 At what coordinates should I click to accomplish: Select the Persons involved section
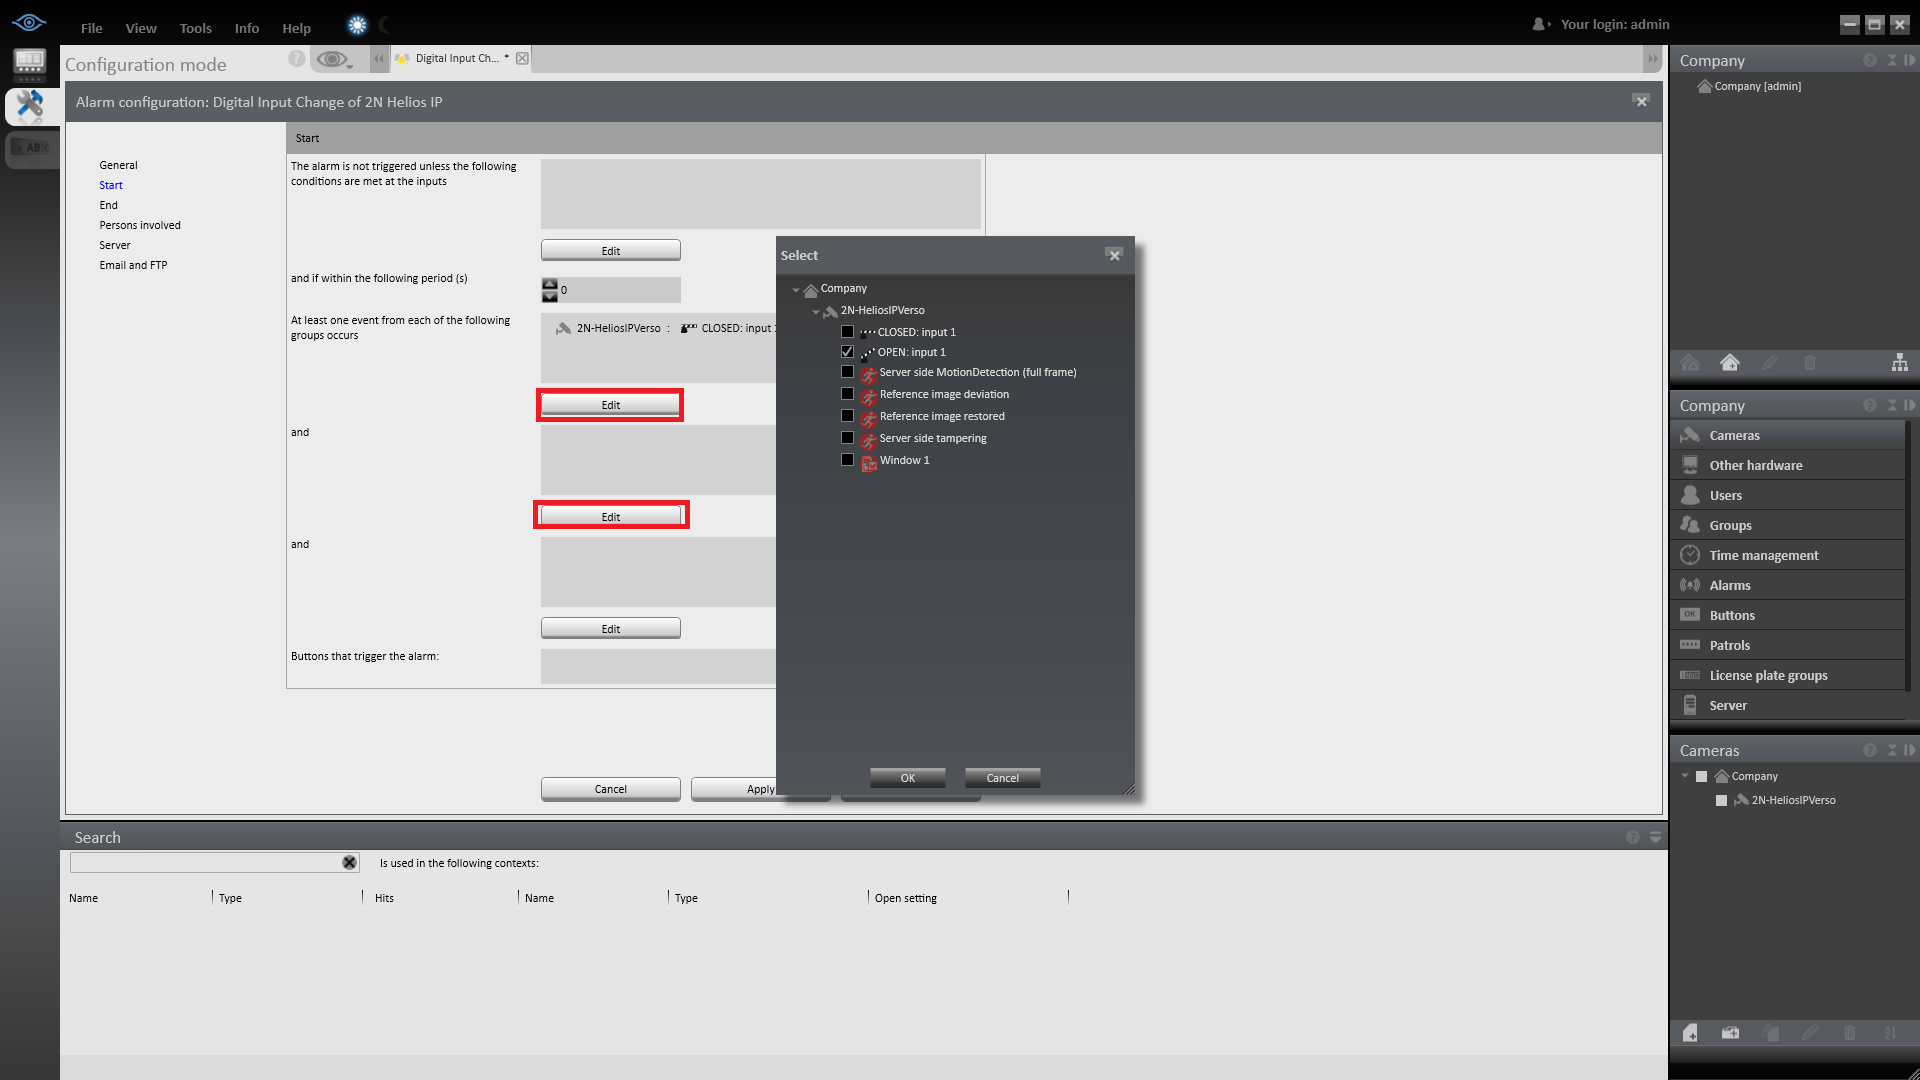[140, 226]
